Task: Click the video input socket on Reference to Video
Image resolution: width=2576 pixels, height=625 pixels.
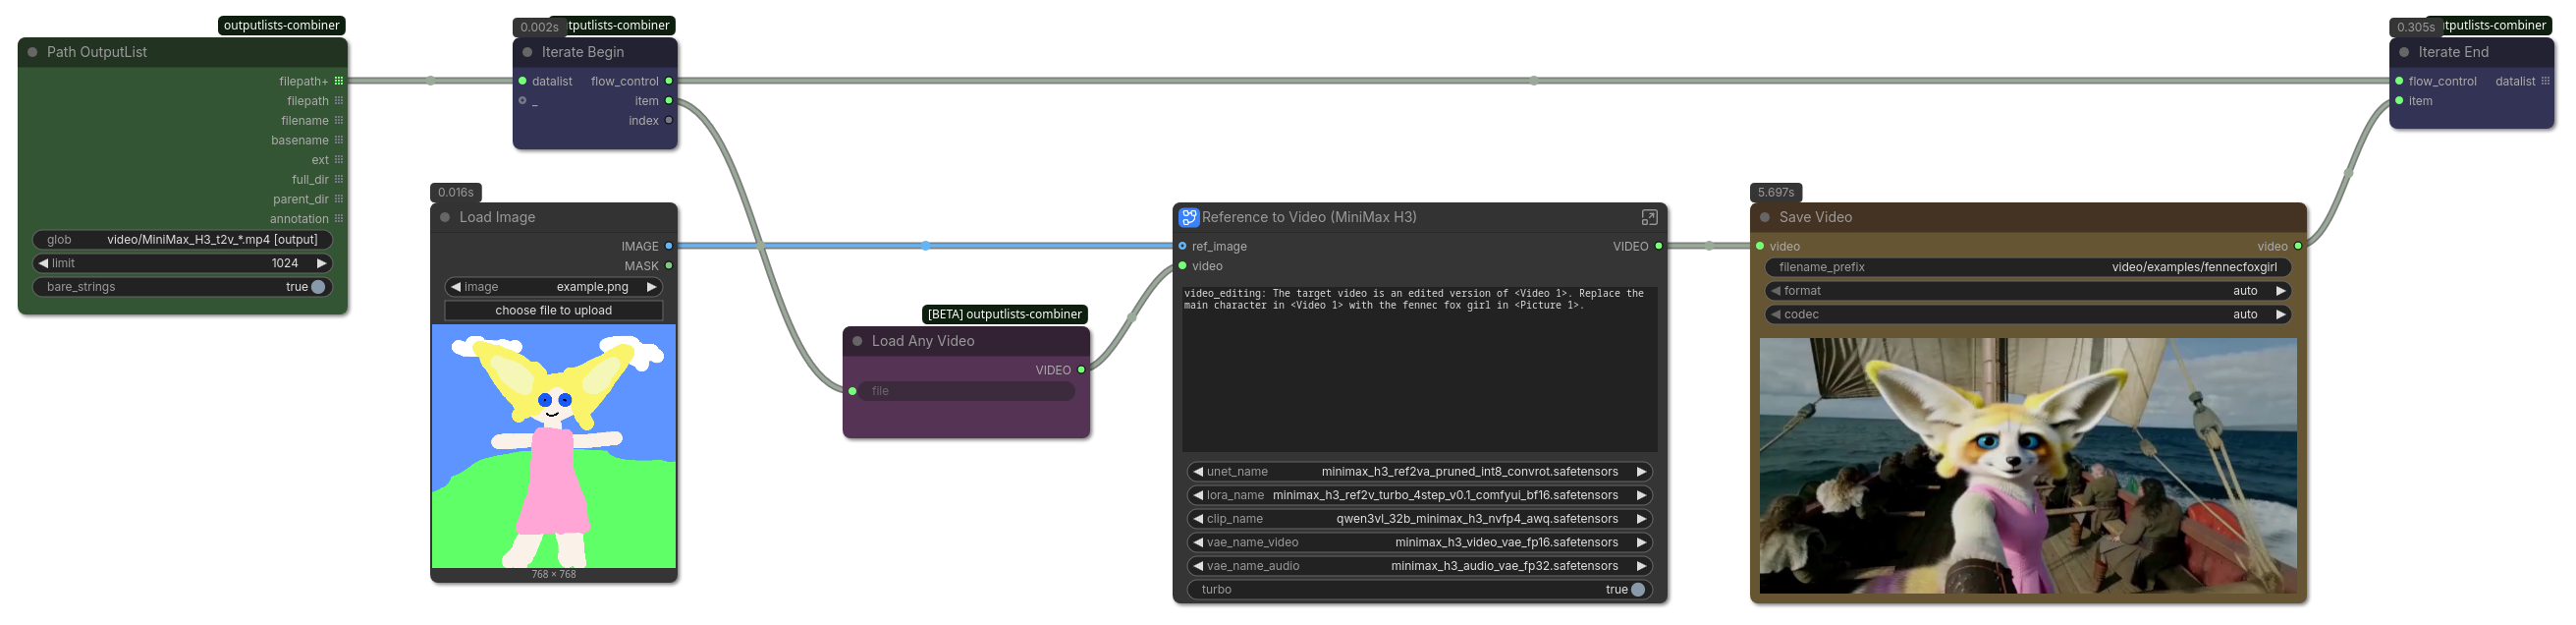Action: point(1182,266)
